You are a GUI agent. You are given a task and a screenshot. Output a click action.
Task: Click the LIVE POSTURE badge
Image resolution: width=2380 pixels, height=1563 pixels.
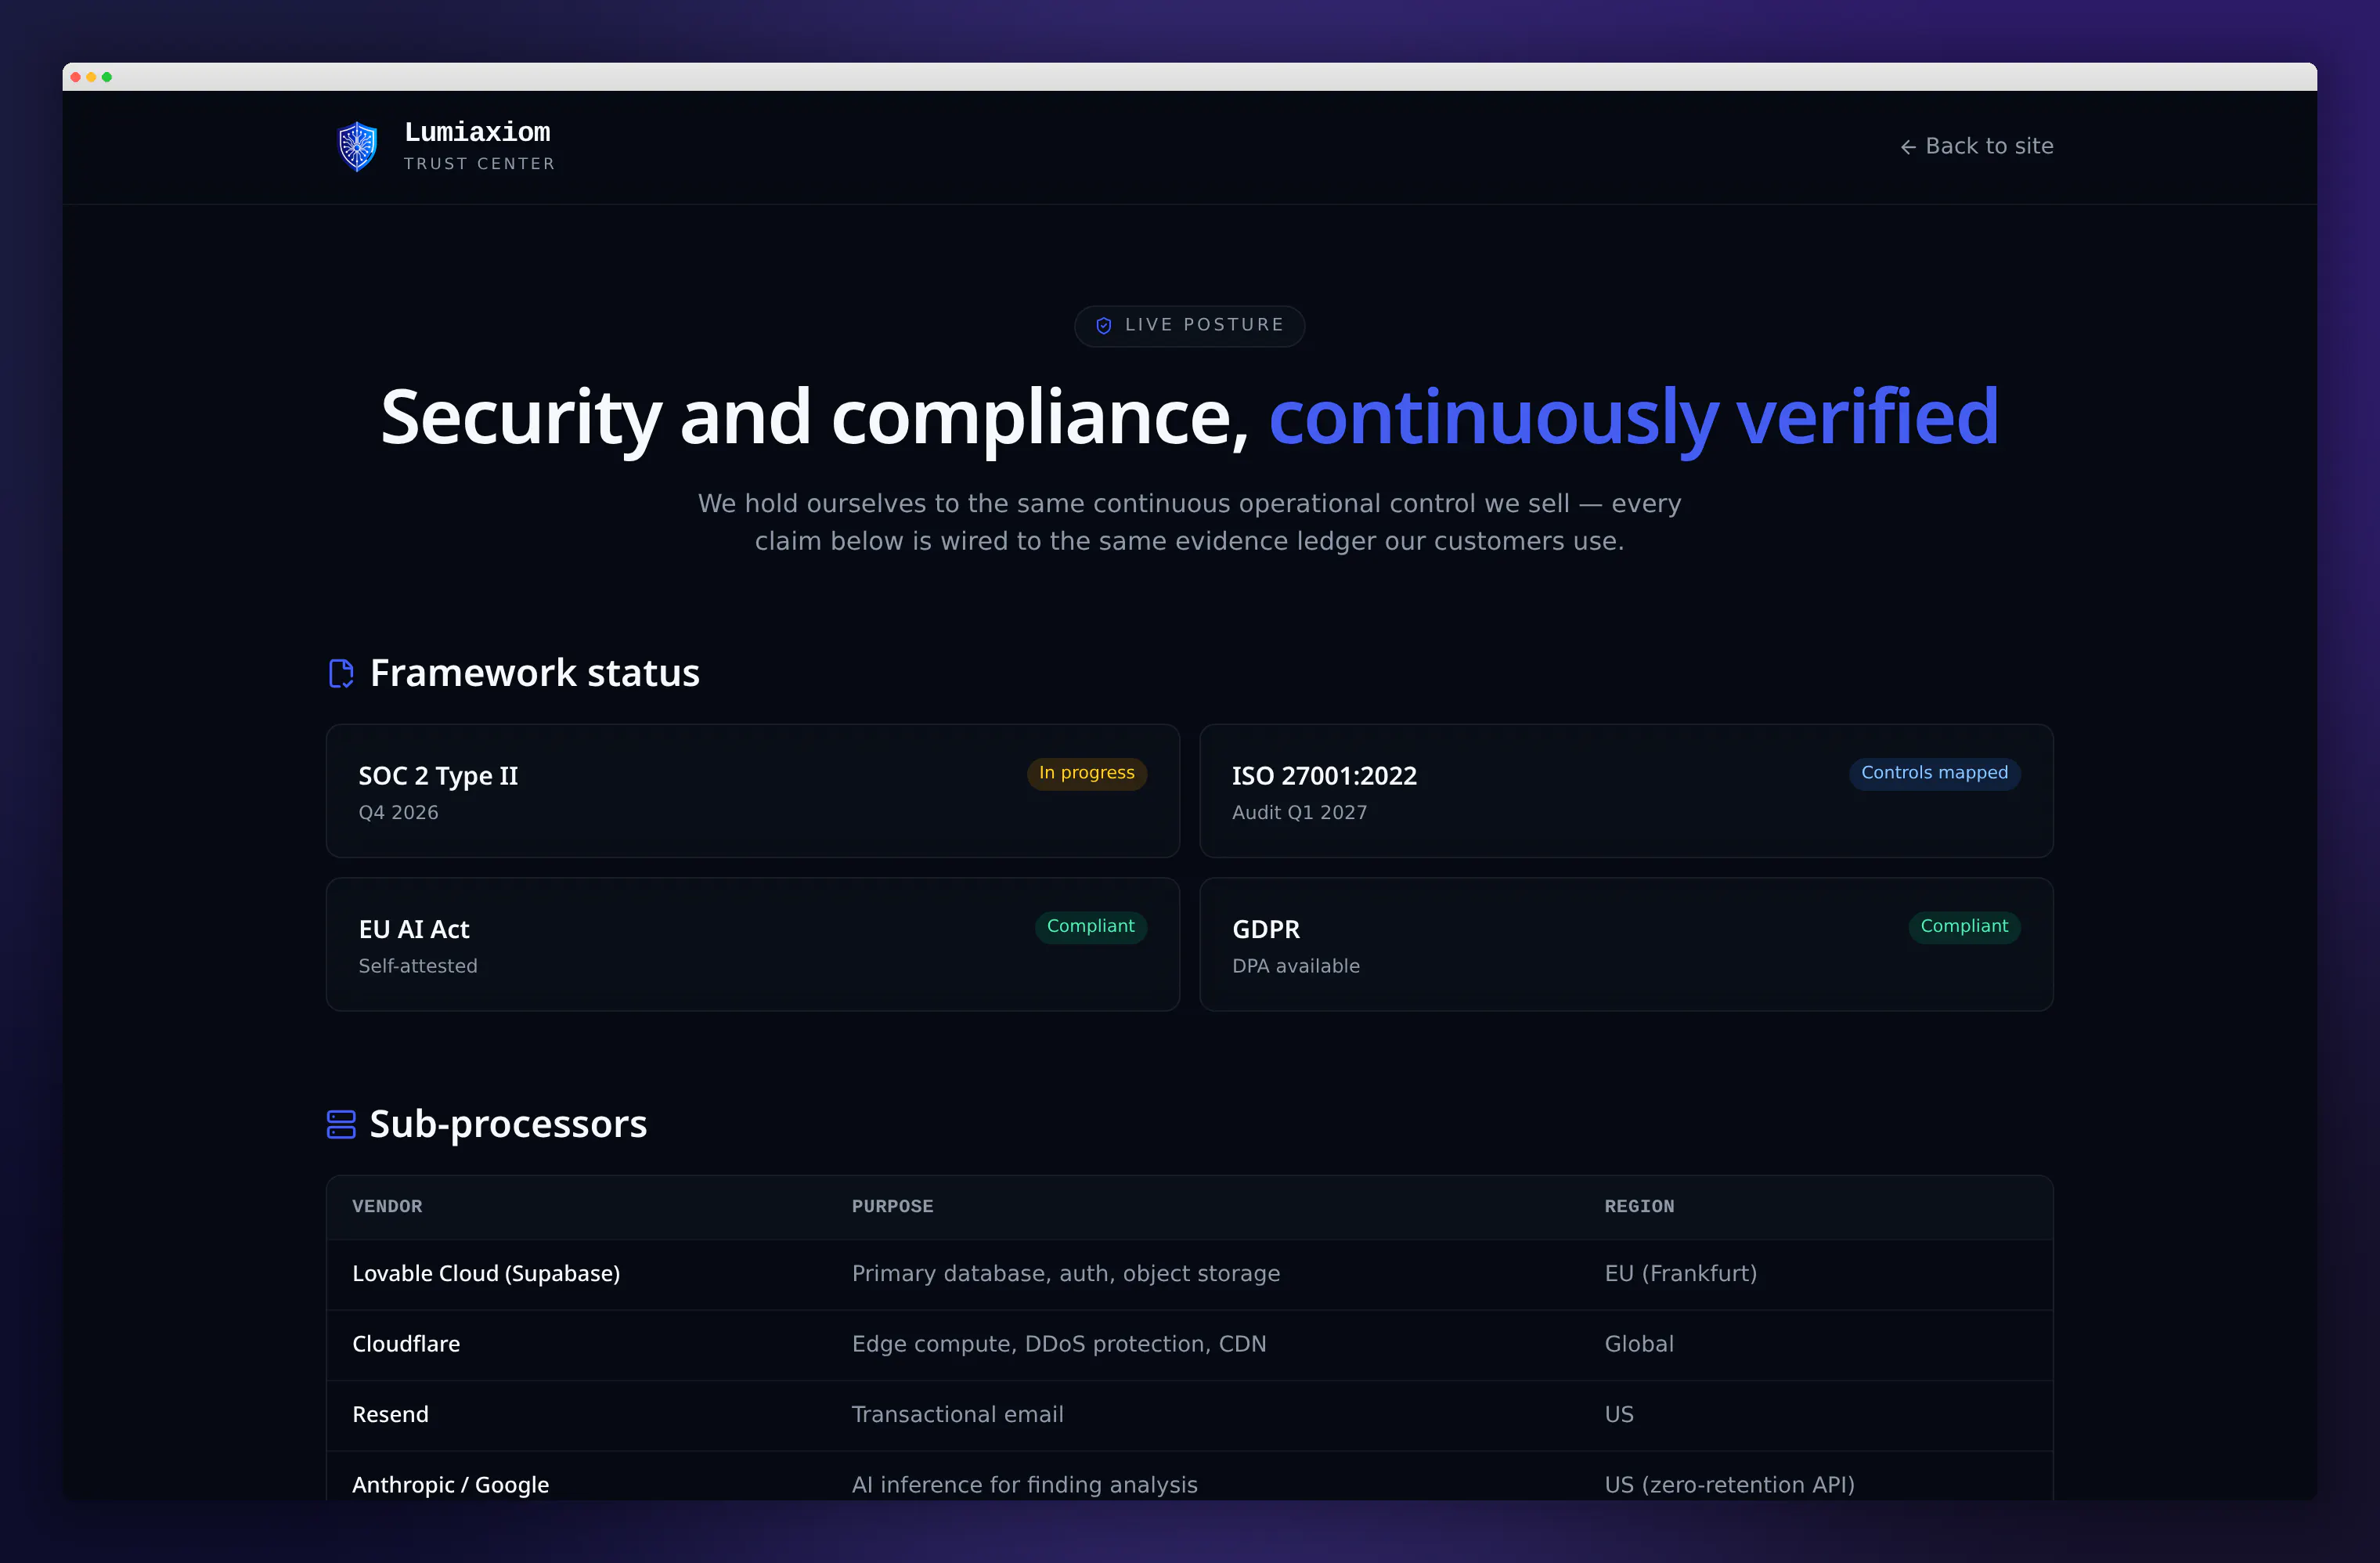coord(1189,326)
